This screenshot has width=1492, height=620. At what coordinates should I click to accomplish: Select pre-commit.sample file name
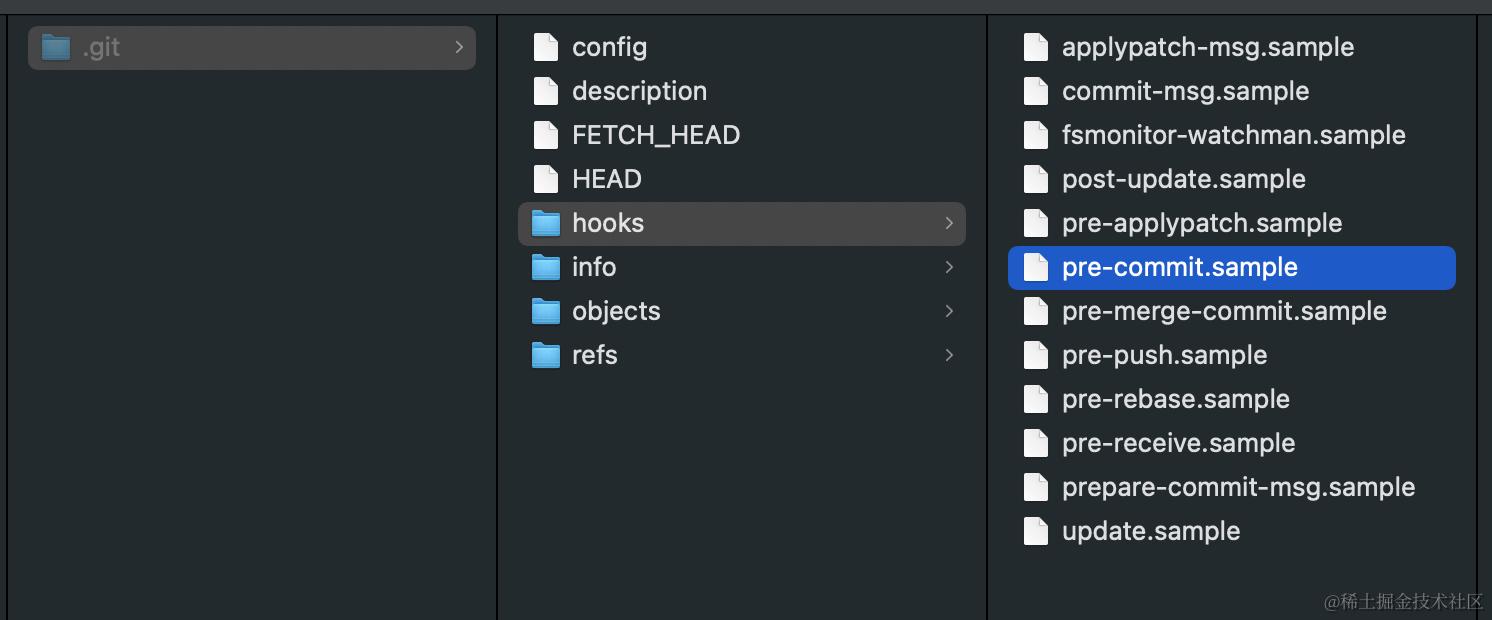click(x=1180, y=267)
